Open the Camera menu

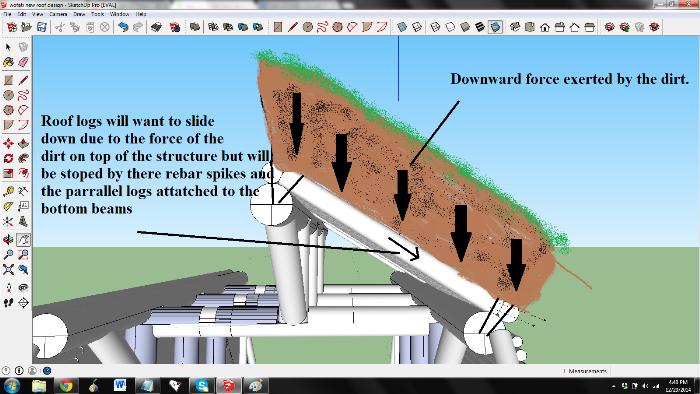[x=58, y=14]
